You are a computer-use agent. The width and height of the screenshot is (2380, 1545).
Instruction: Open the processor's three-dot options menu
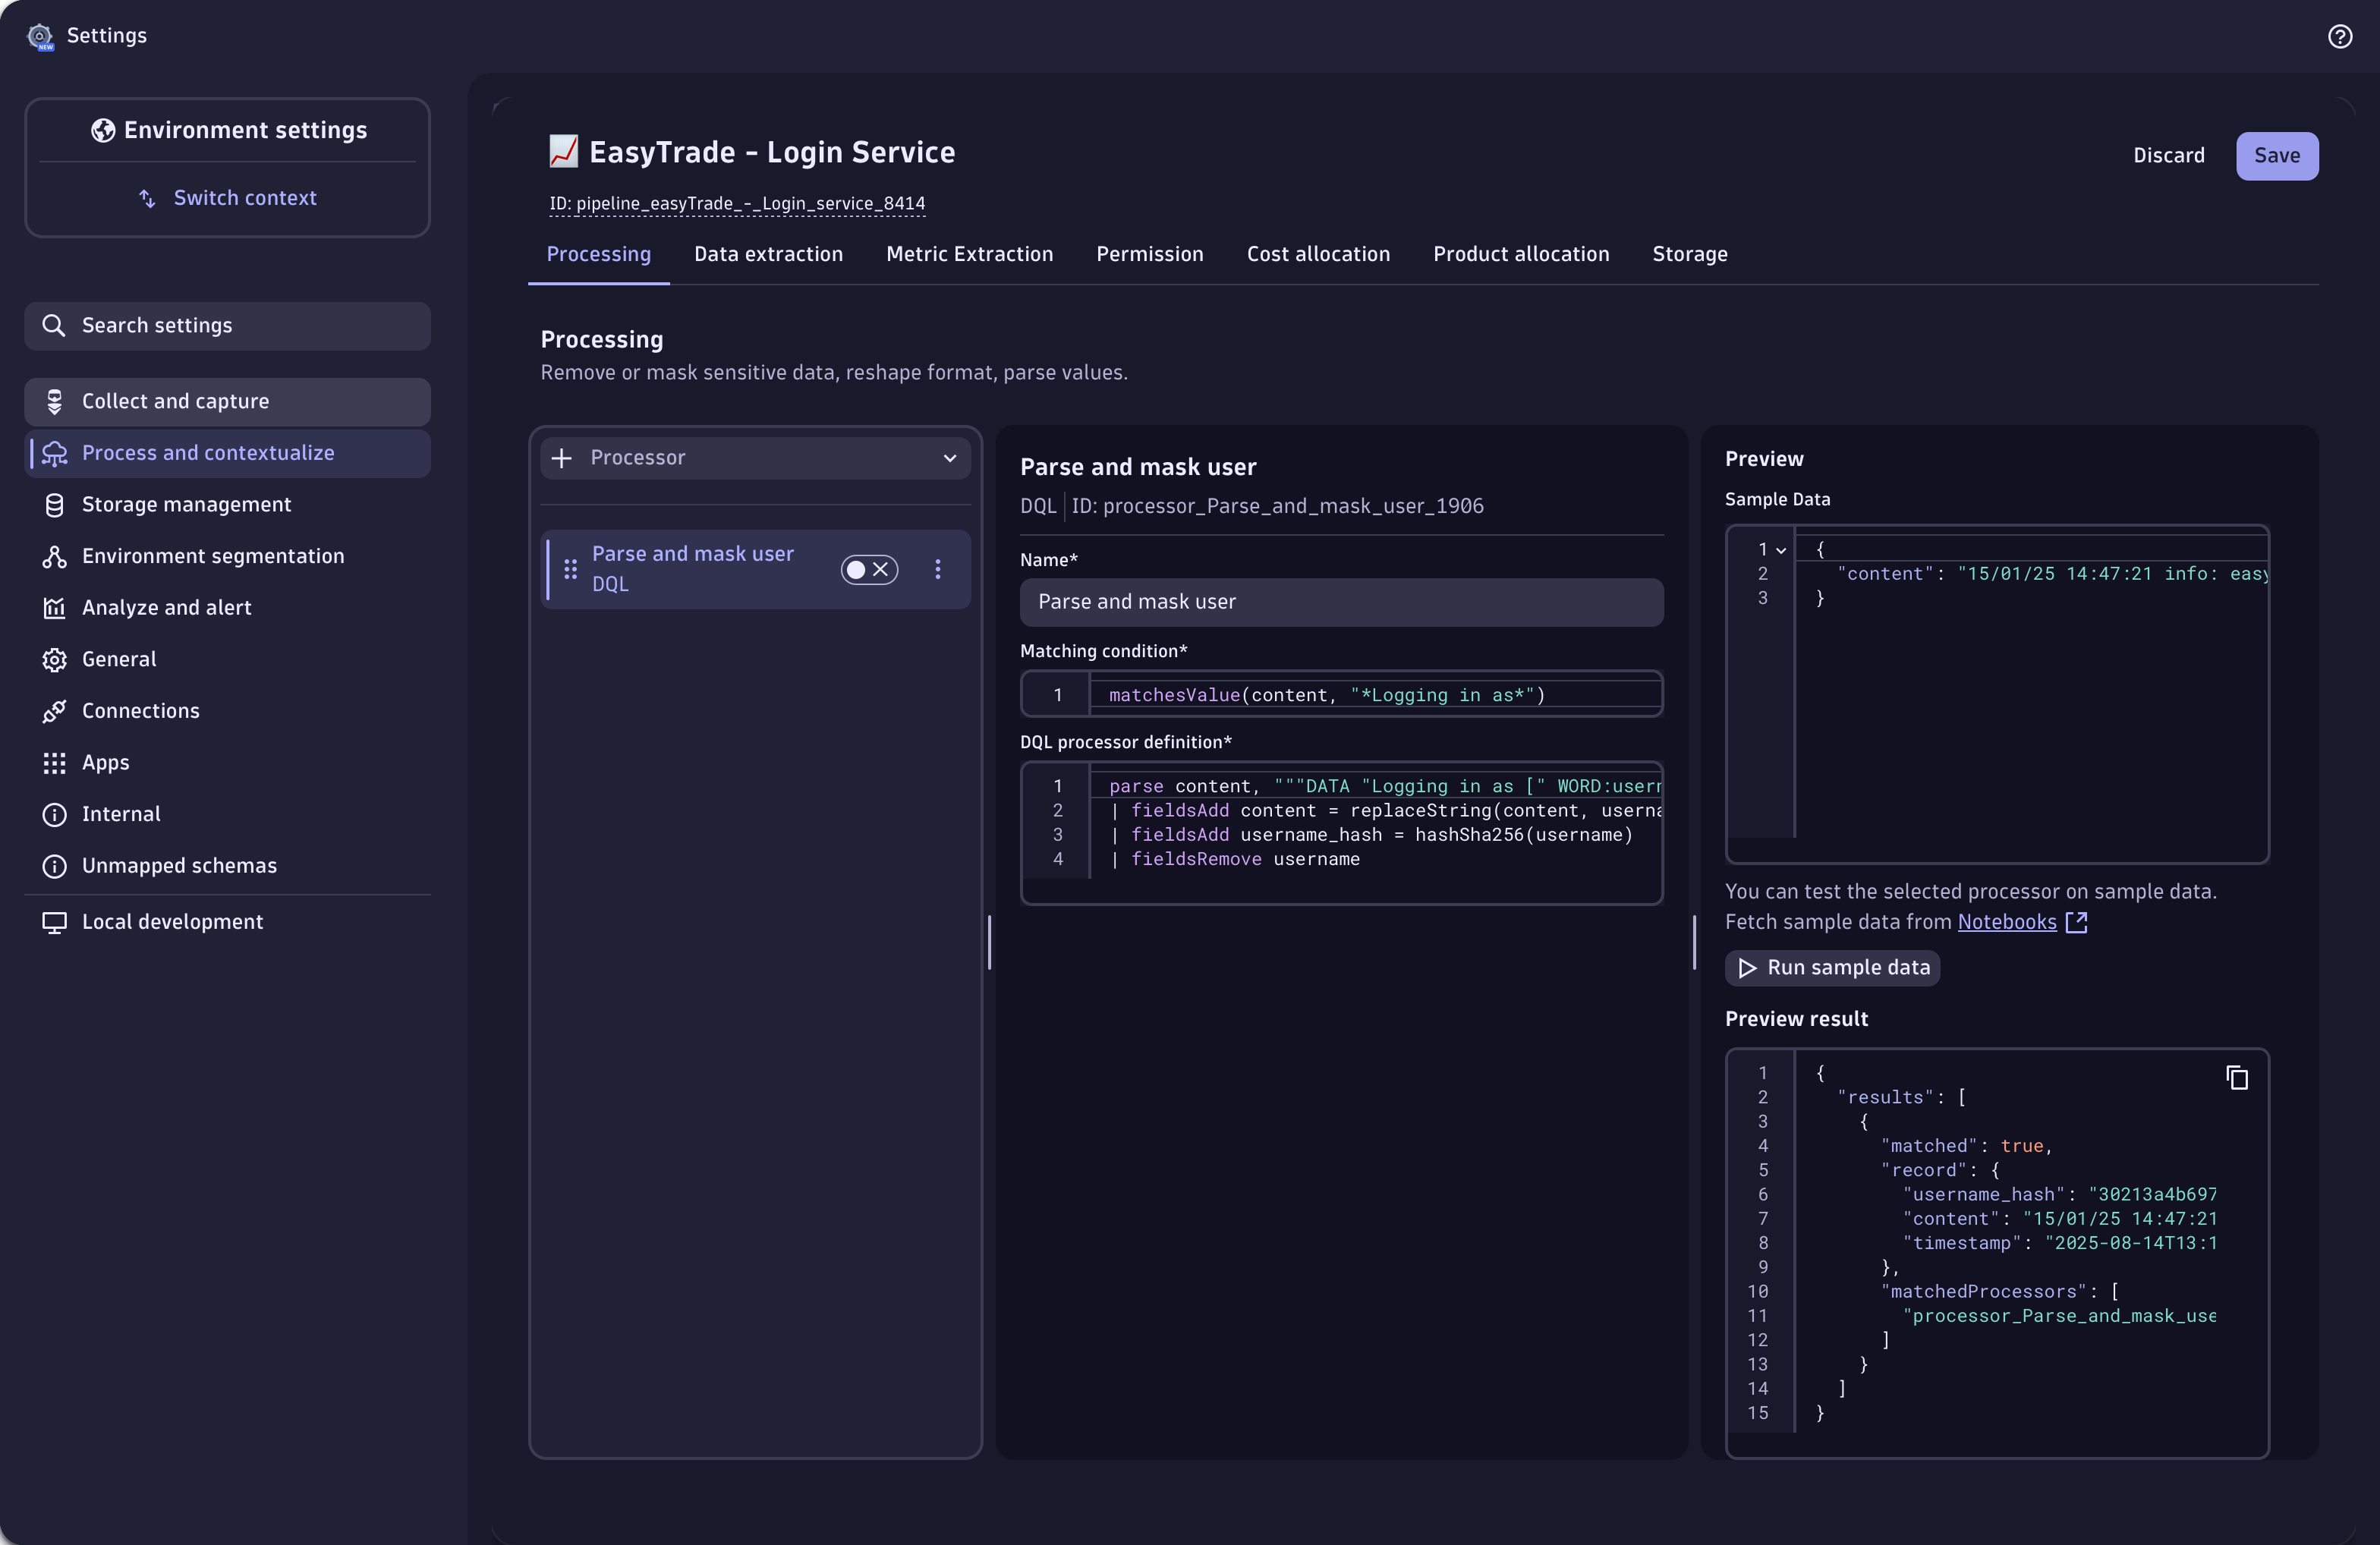click(x=938, y=569)
